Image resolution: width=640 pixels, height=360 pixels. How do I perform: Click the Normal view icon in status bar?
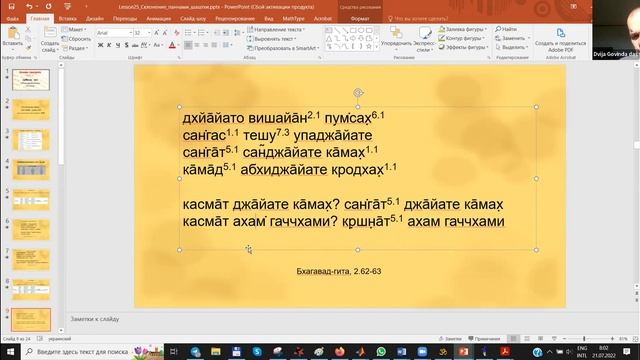(x=513, y=339)
